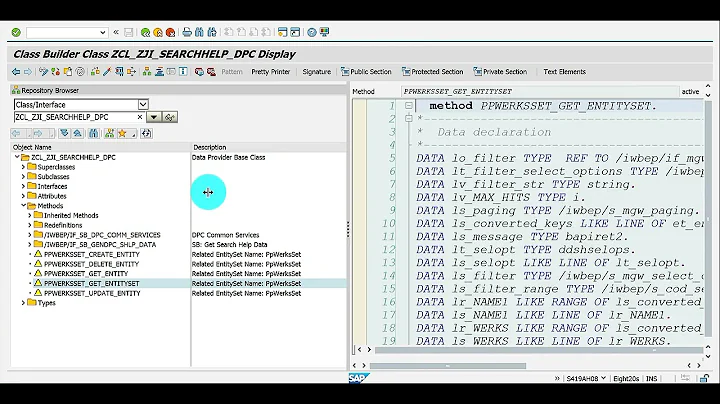The width and height of the screenshot is (720, 404).
Task: Open the command field dropdown
Action: click(102, 33)
